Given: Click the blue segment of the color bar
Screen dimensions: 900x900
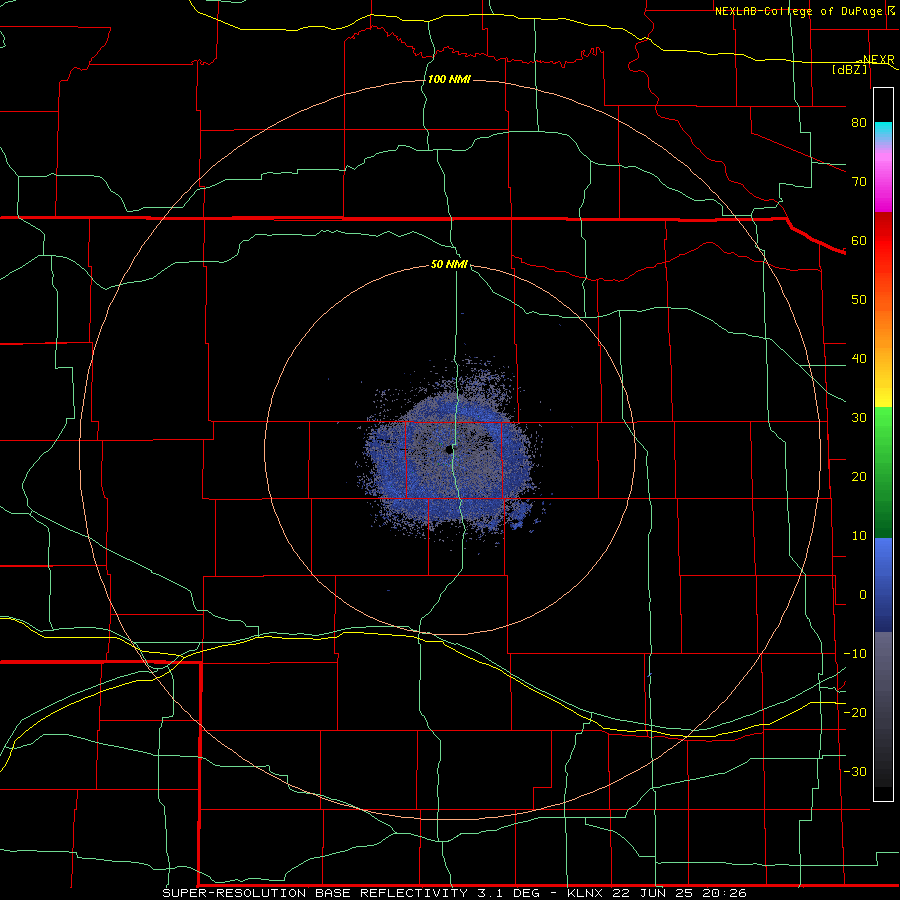Looking at the screenshot, I should 883,584.
